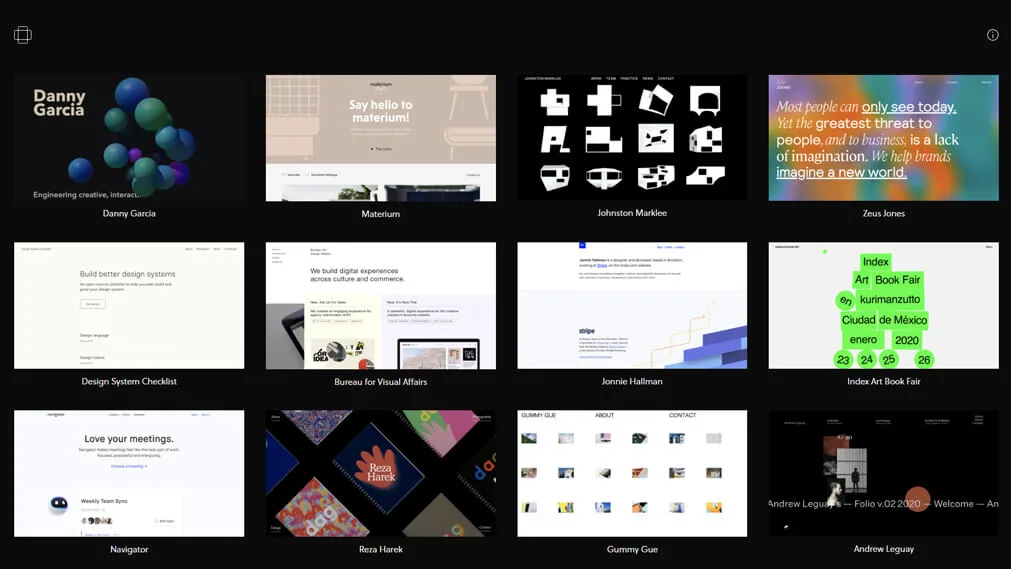Click the 'Andrew Leguay' caption text
This screenshot has width=1011, height=569.
tap(883, 549)
